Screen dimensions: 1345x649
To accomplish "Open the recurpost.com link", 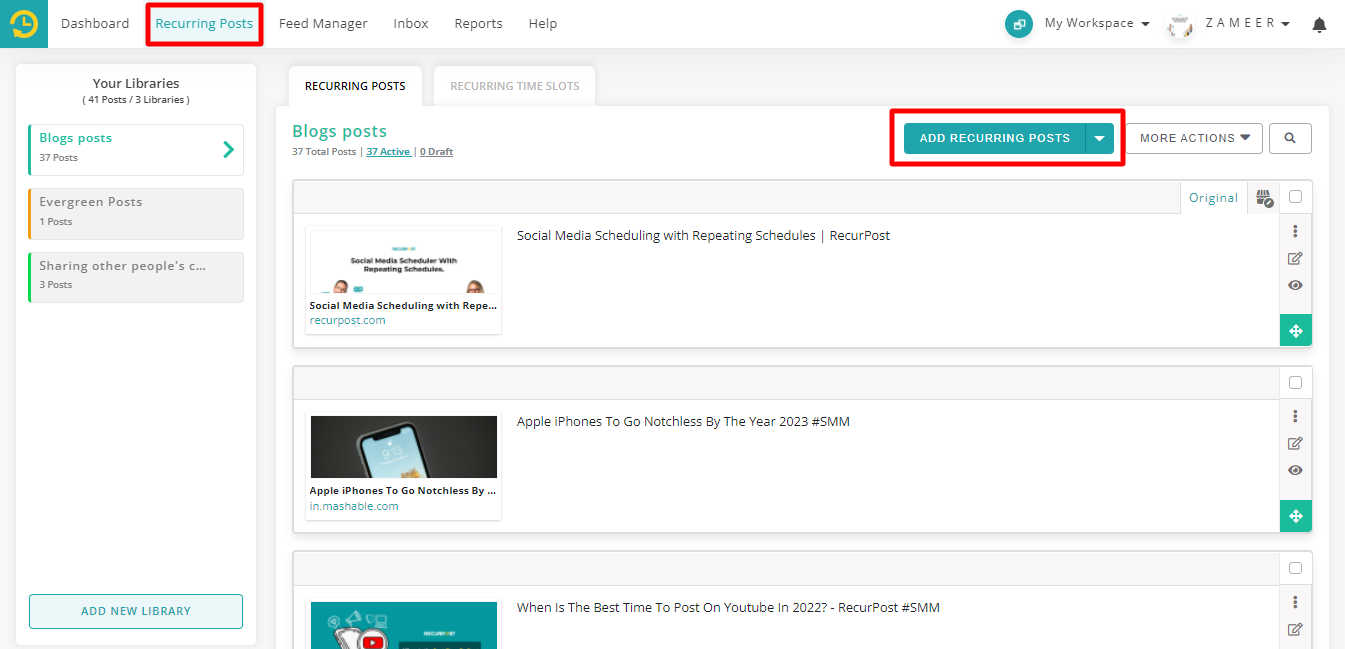I will click(347, 321).
